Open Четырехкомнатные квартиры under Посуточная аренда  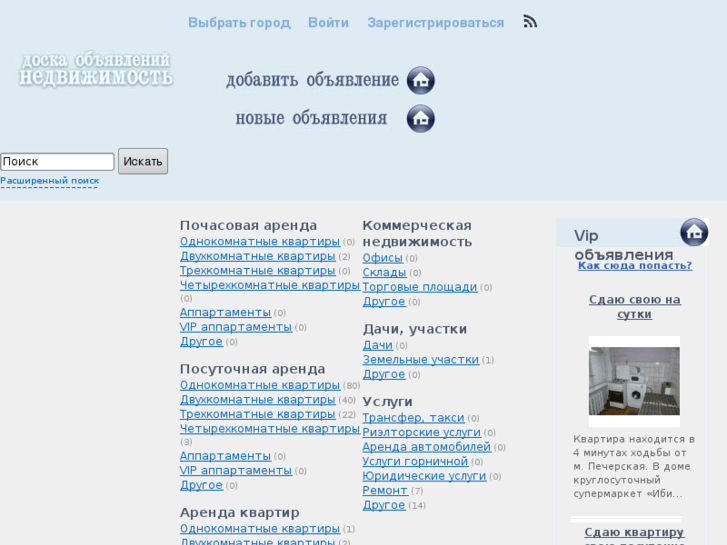point(270,429)
